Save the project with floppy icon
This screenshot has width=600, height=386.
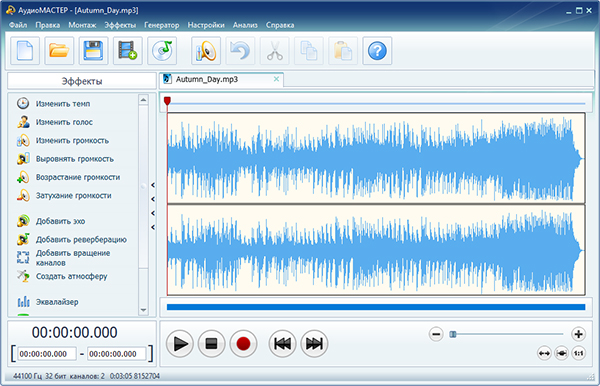coord(93,51)
